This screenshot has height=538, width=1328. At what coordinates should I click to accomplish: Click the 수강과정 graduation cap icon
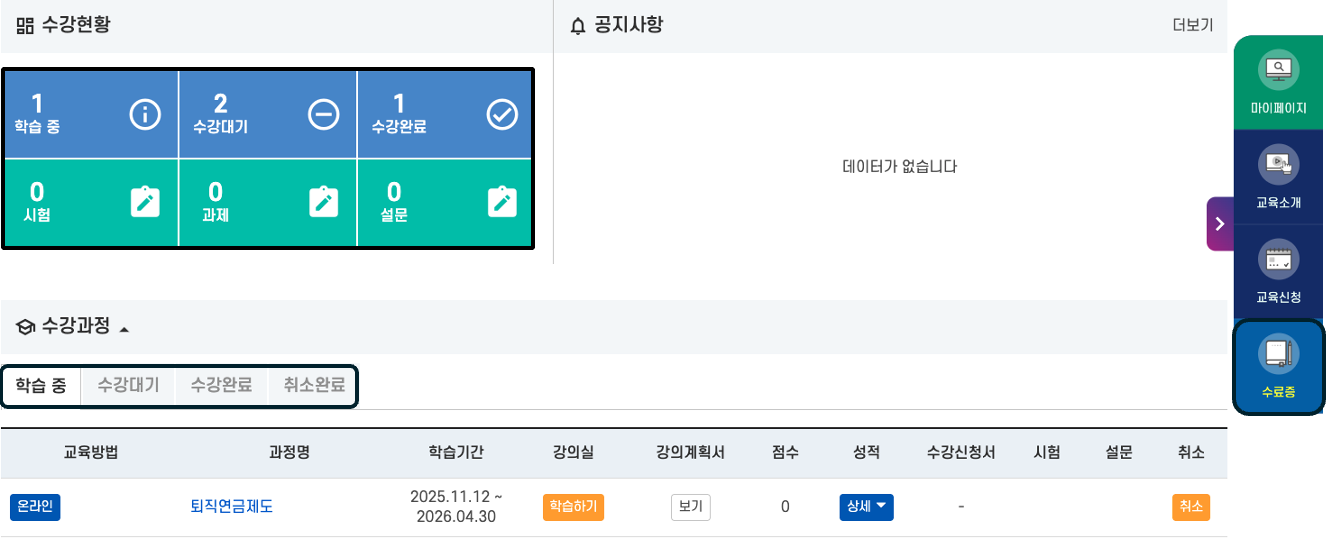[26, 326]
